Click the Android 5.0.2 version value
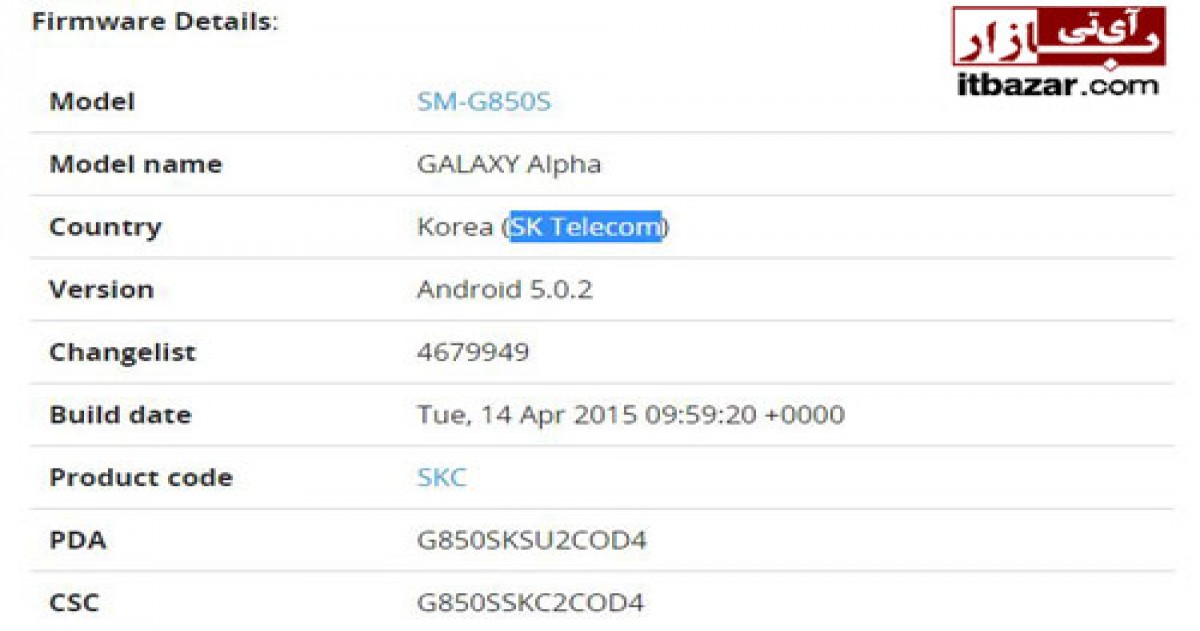The width and height of the screenshot is (1200, 631). coord(505,289)
